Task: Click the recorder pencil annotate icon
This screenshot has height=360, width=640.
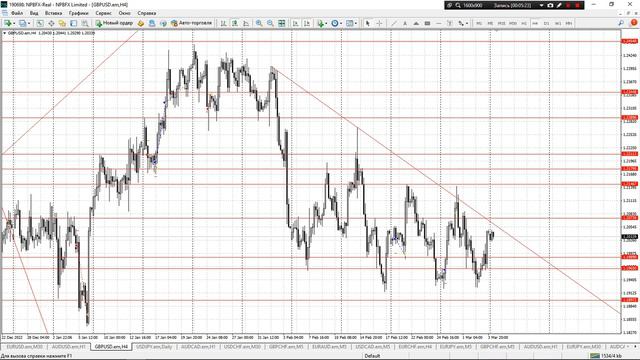Action: (x=559, y=5)
